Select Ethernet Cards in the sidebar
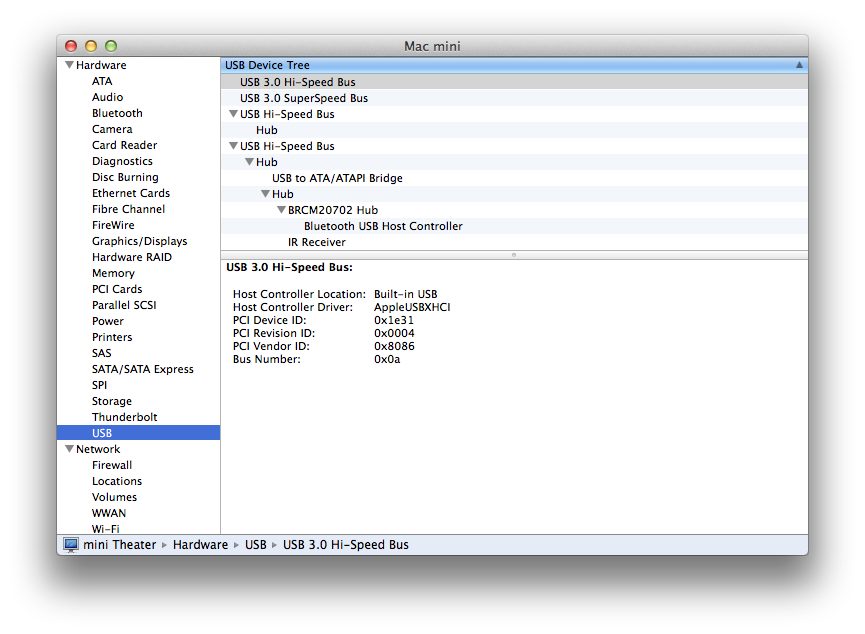The image size is (865, 634). 131,193
